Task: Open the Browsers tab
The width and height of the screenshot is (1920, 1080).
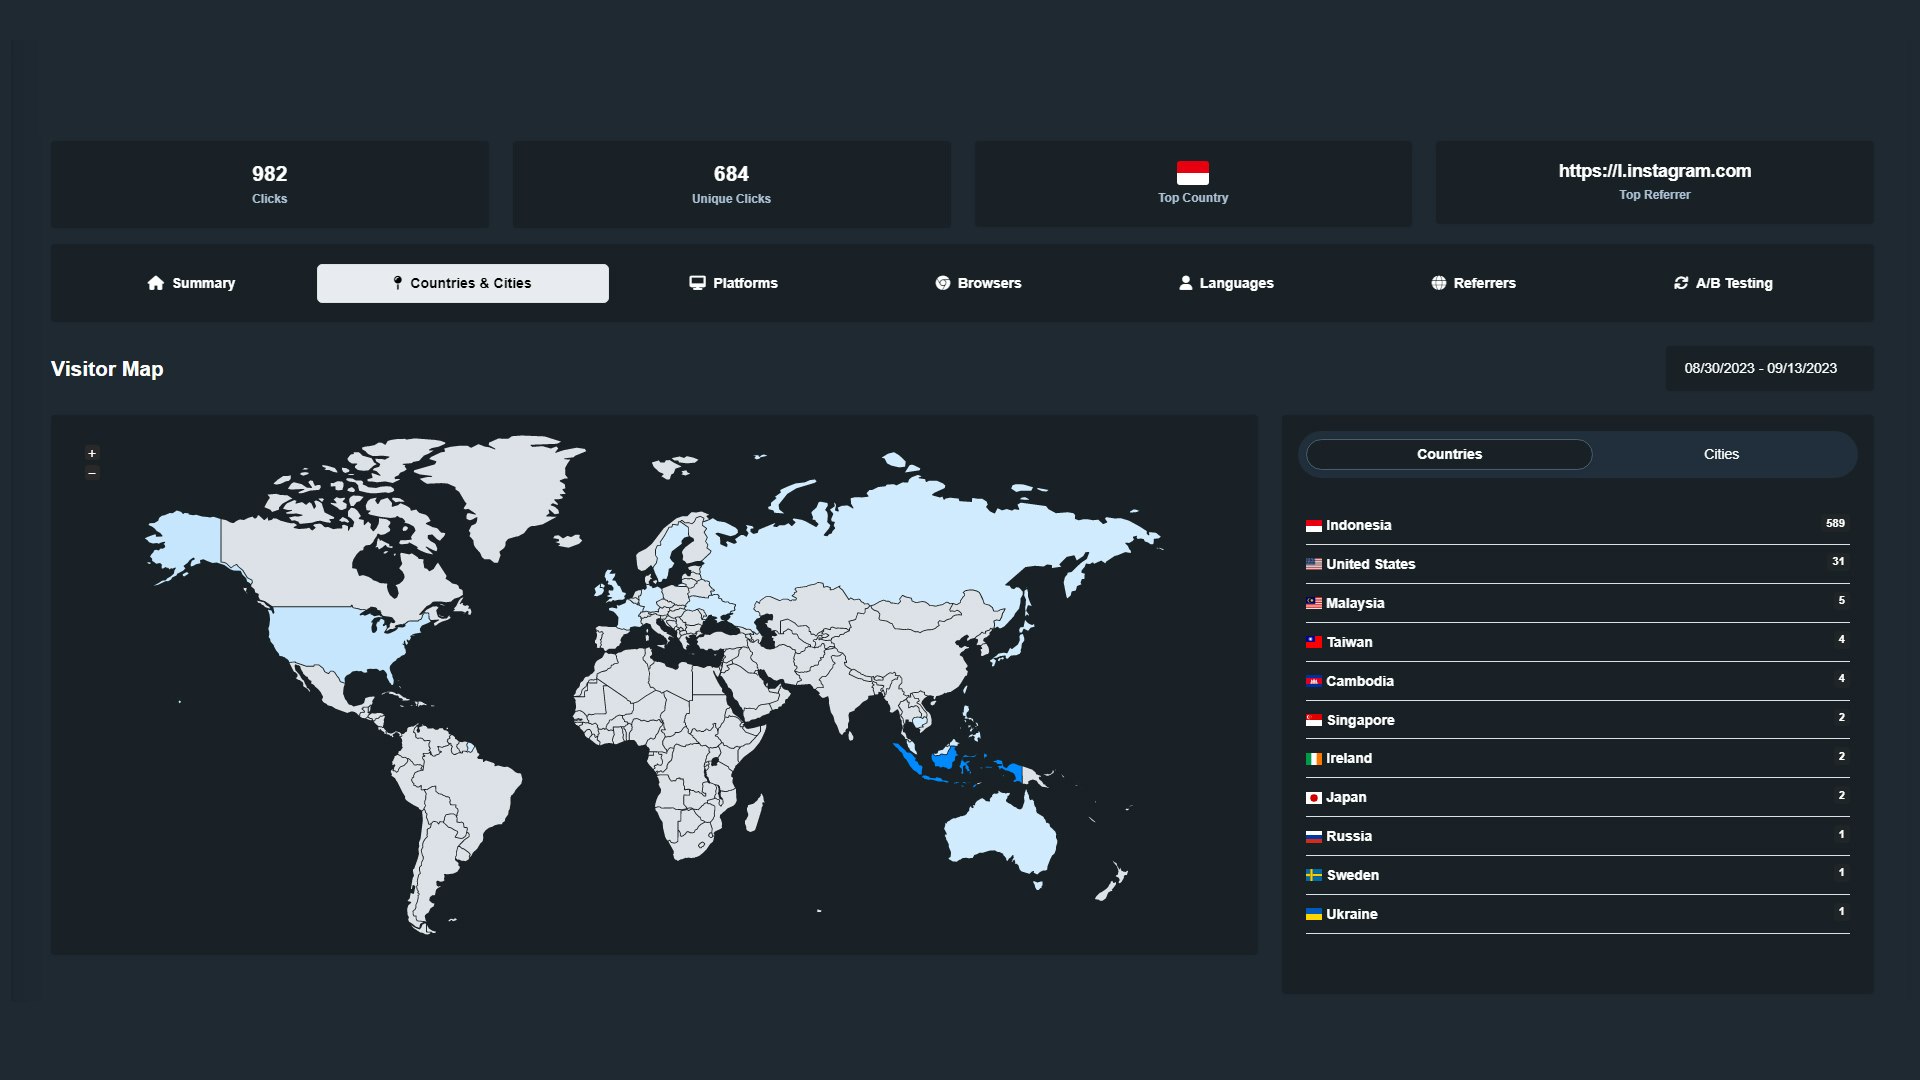Action: pos(978,283)
